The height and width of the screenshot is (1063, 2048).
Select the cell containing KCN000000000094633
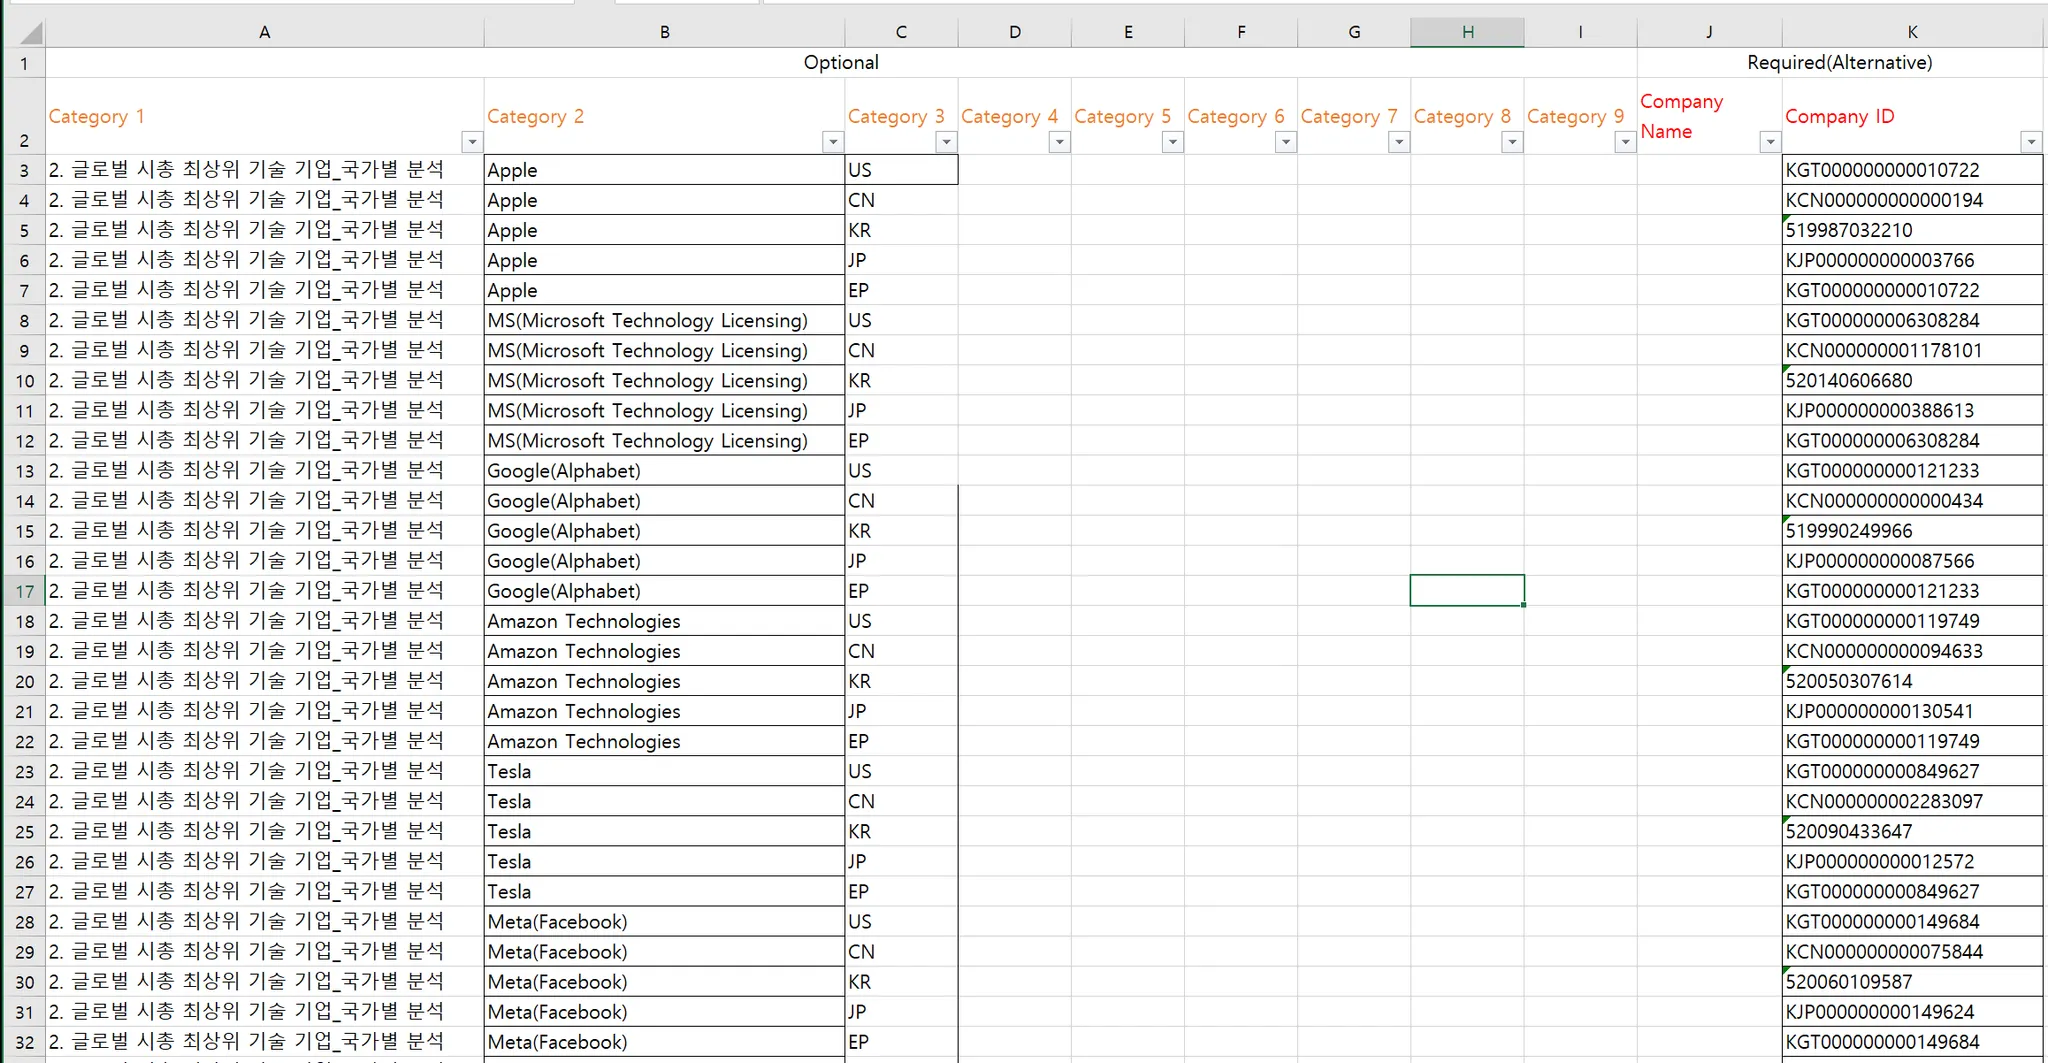click(x=1913, y=651)
